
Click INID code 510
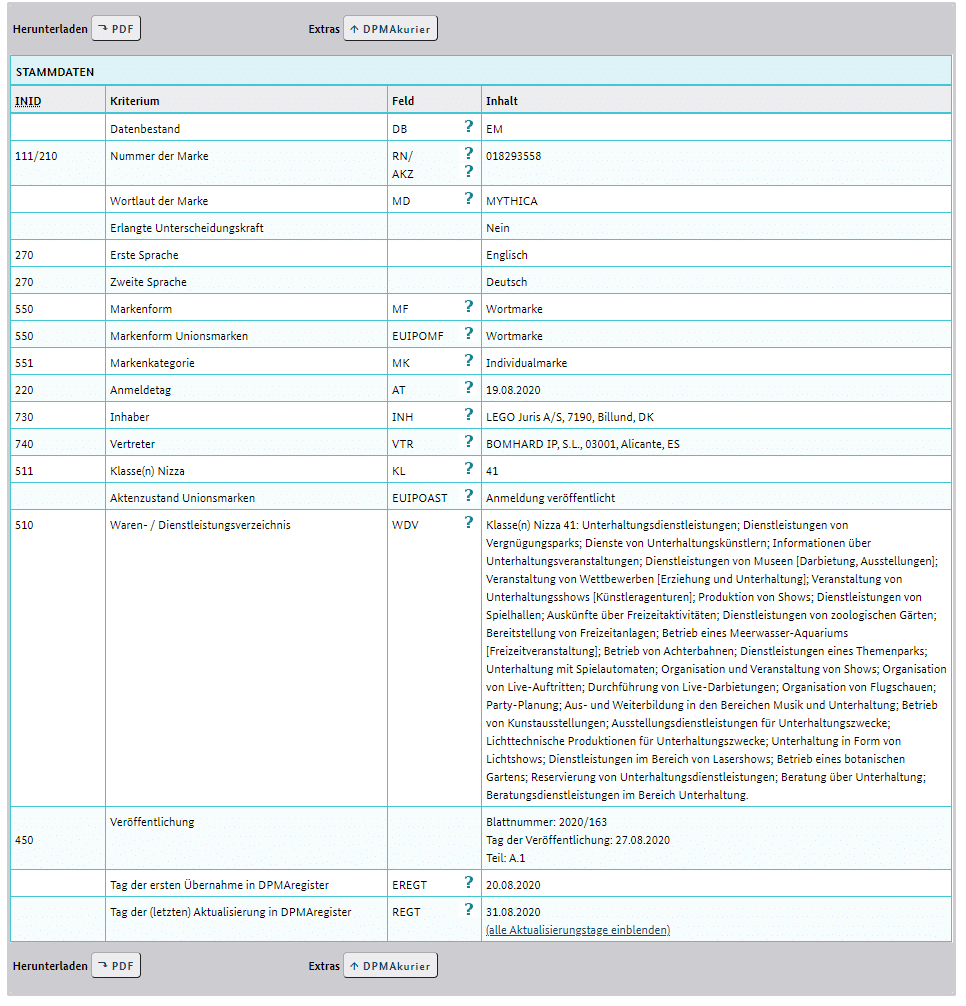coord(24,525)
